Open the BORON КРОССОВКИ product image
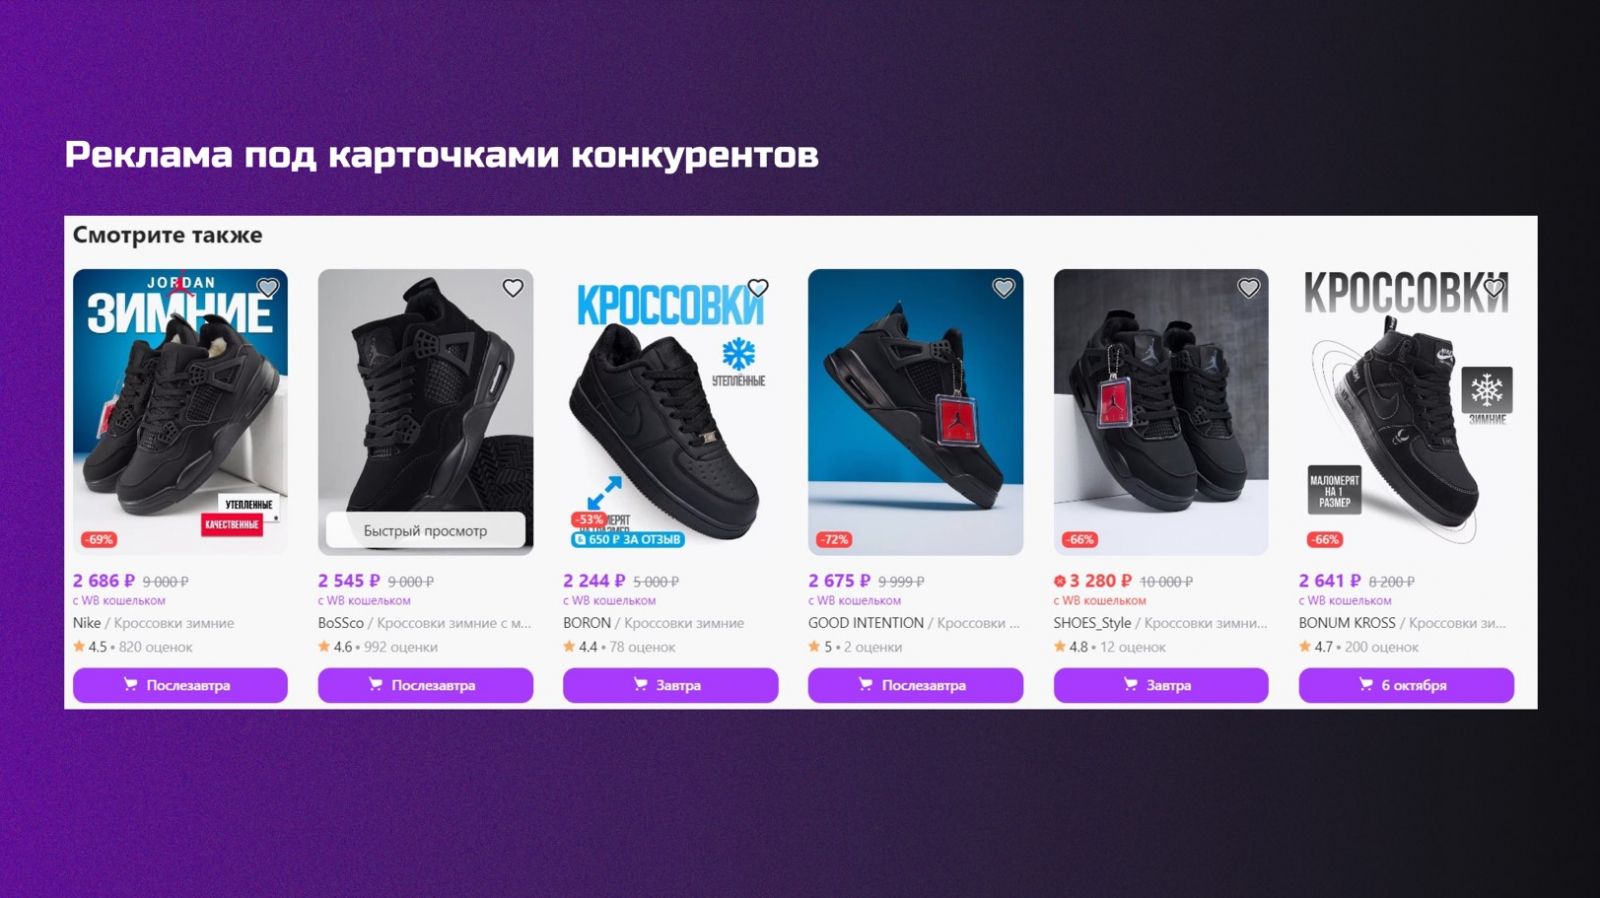This screenshot has width=1600, height=898. [x=670, y=412]
